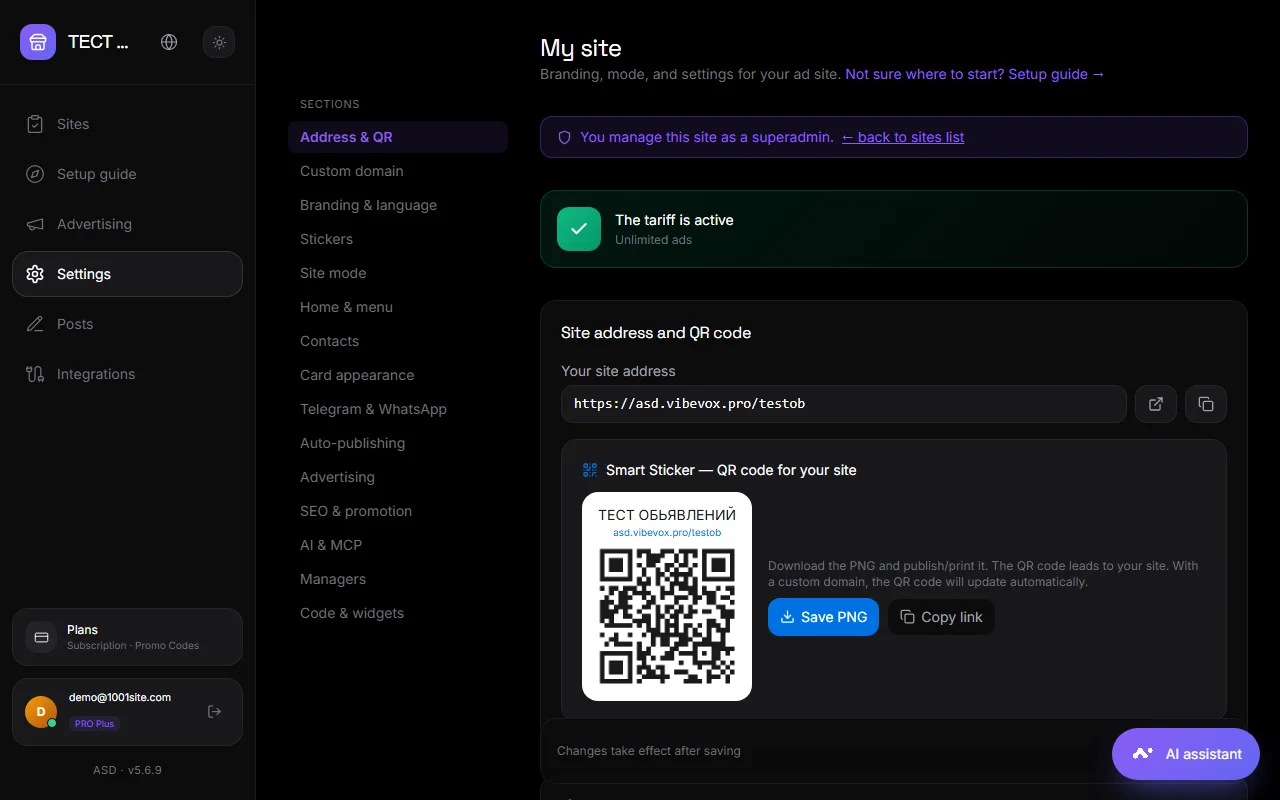Open the Auto-publishing section
Image resolution: width=1280 pixels, height=800 pixels.
coord(398,443)
